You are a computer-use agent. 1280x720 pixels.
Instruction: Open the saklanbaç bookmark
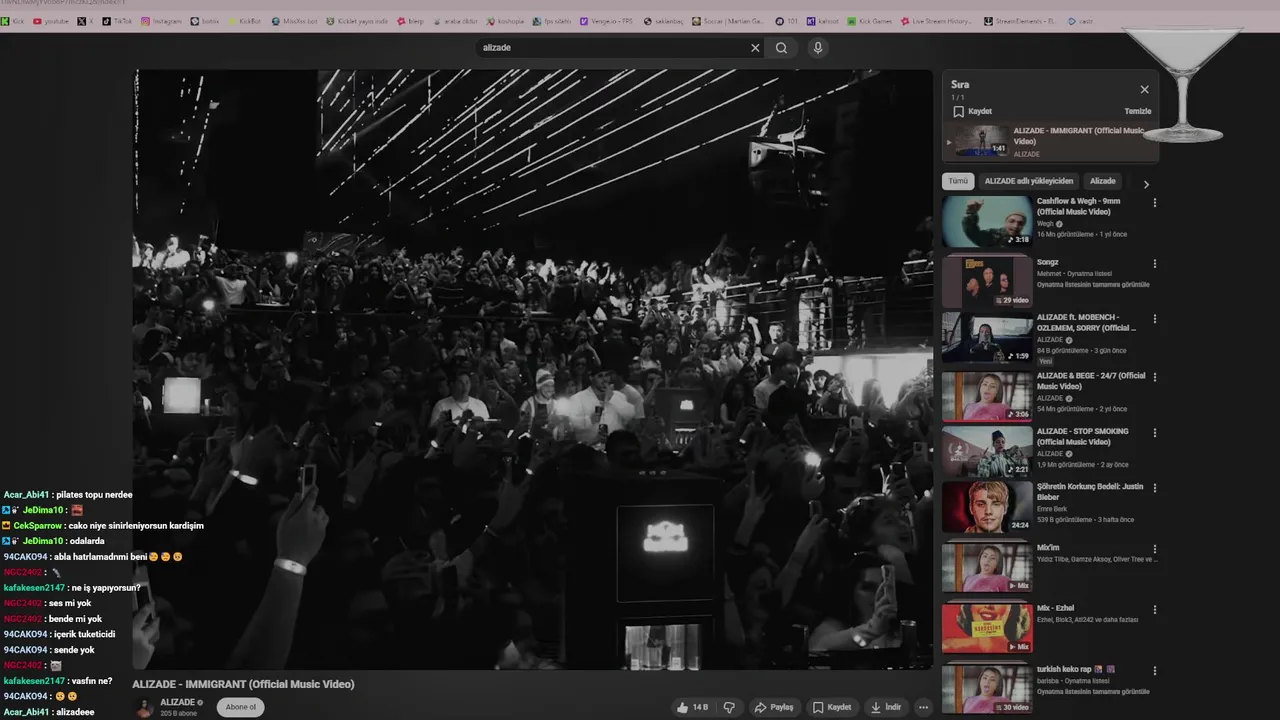pos(663,21)
